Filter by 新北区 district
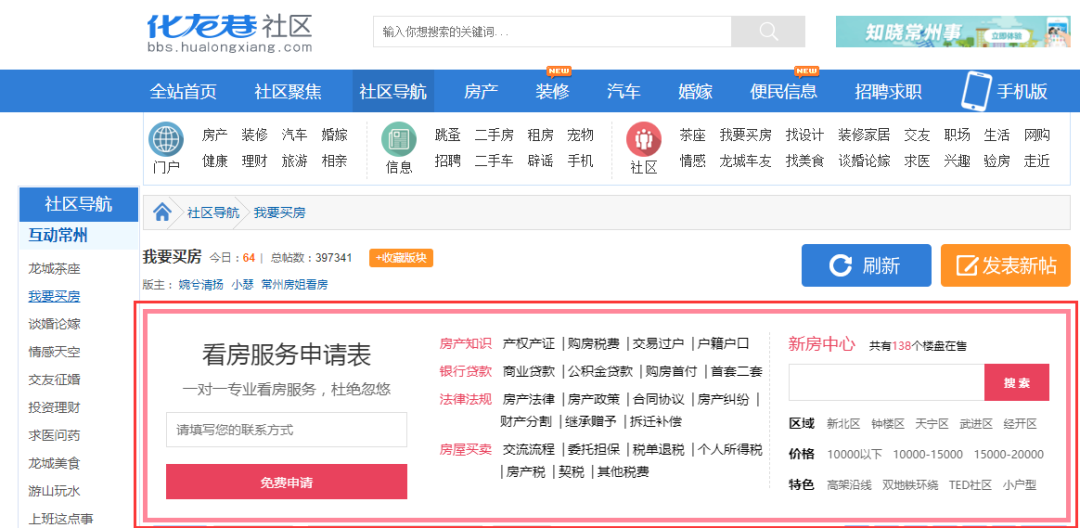This screenshot has width=1080, height=528. (x=843, y=423)
